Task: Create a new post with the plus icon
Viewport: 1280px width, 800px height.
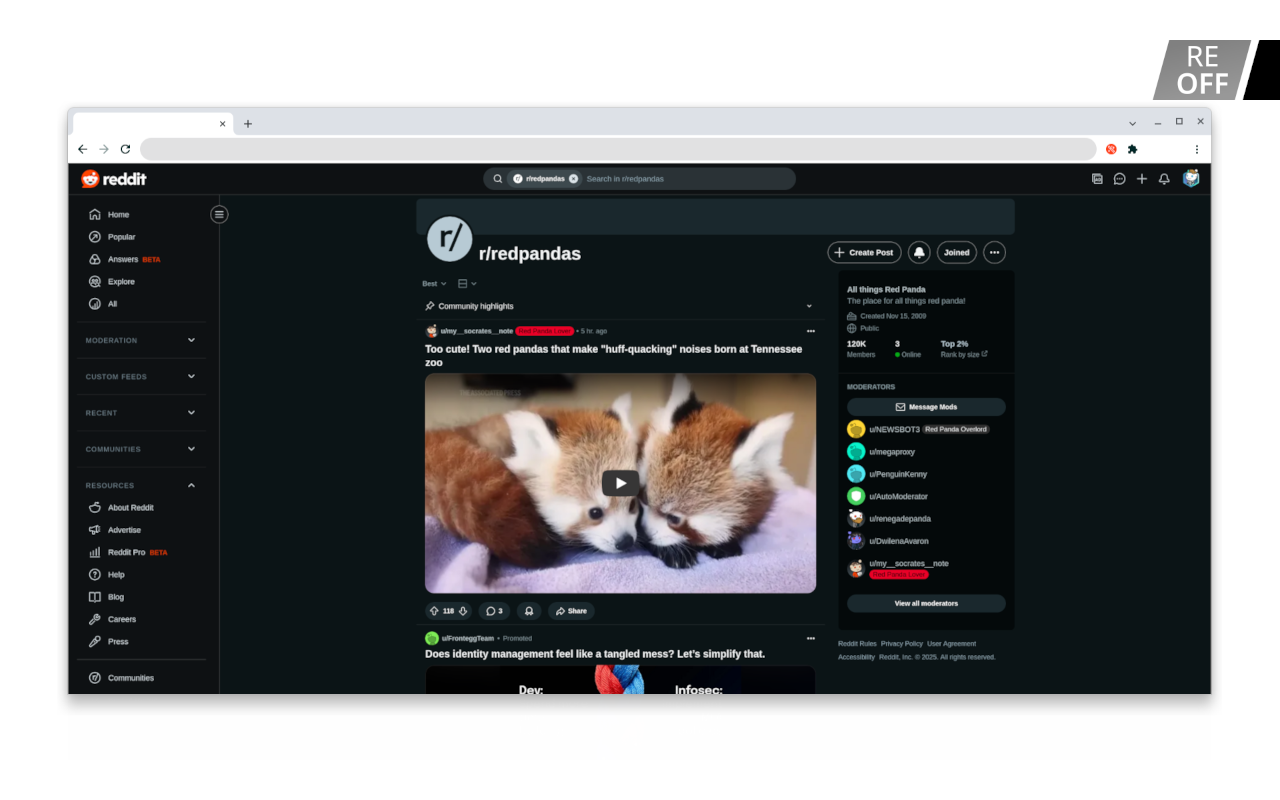Action: pyautogui.click(x=1141, y=178)
